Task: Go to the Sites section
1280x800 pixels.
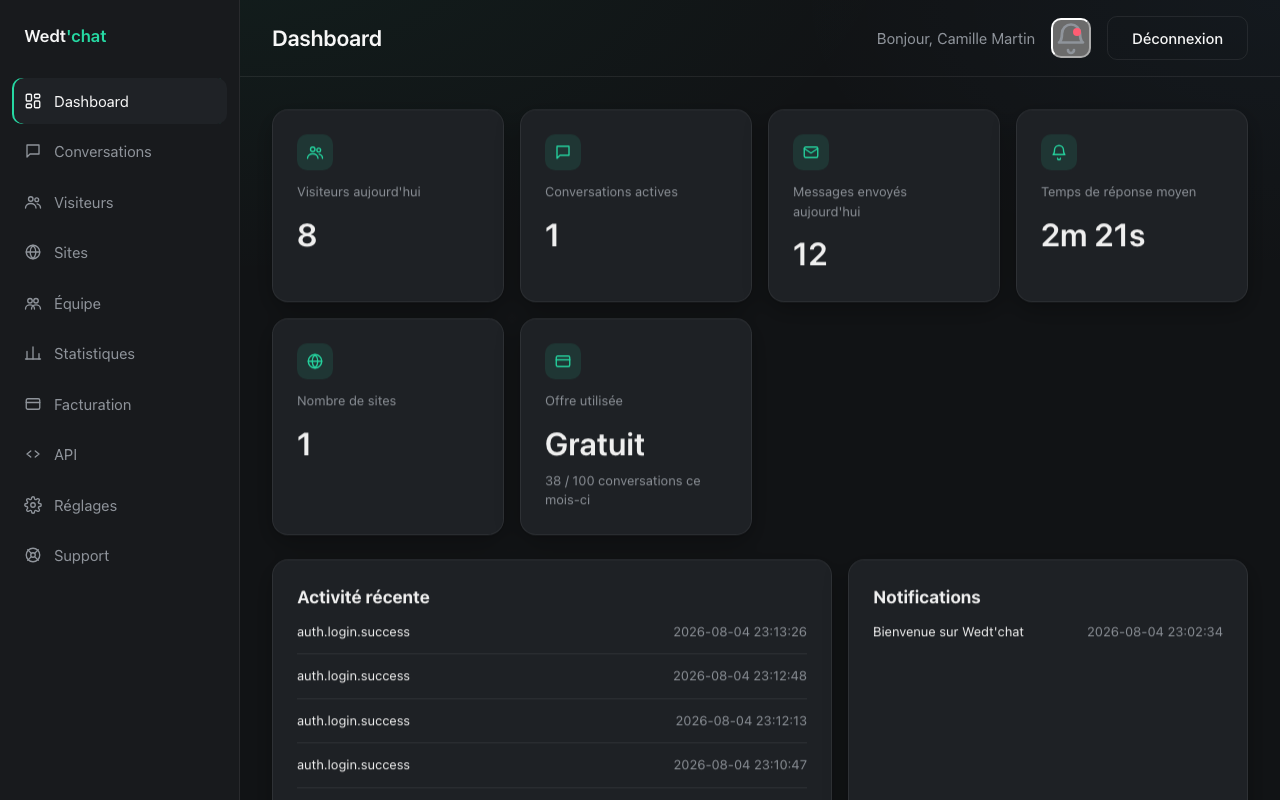Action: [120, 252]
